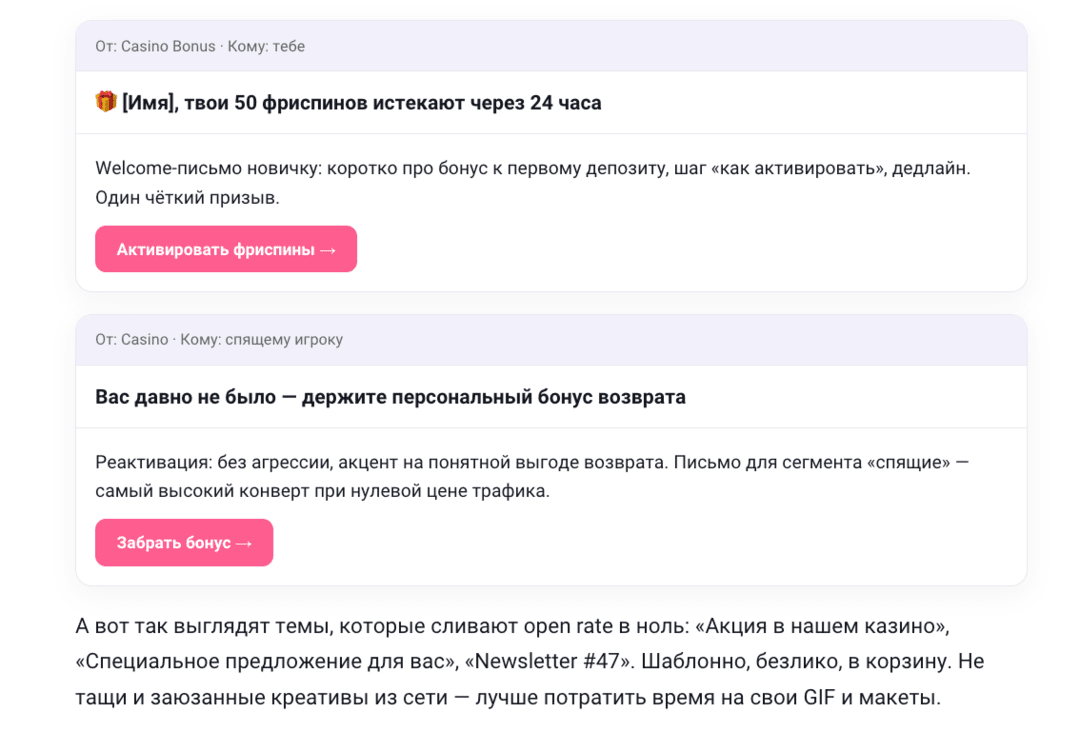Click the Забрать бонус button
Viewport: 1080px width, 752px height.
(184, 543)
